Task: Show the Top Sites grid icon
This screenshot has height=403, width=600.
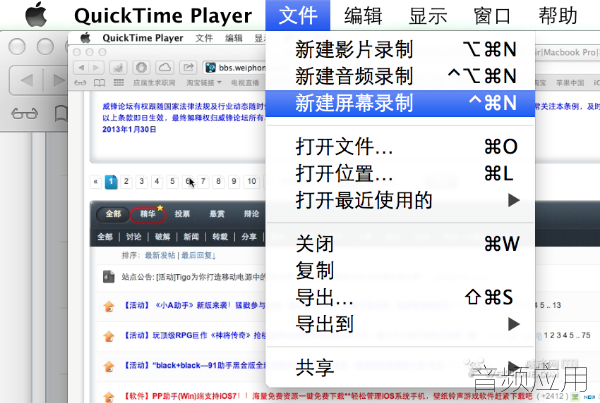Action: (119, 83)
